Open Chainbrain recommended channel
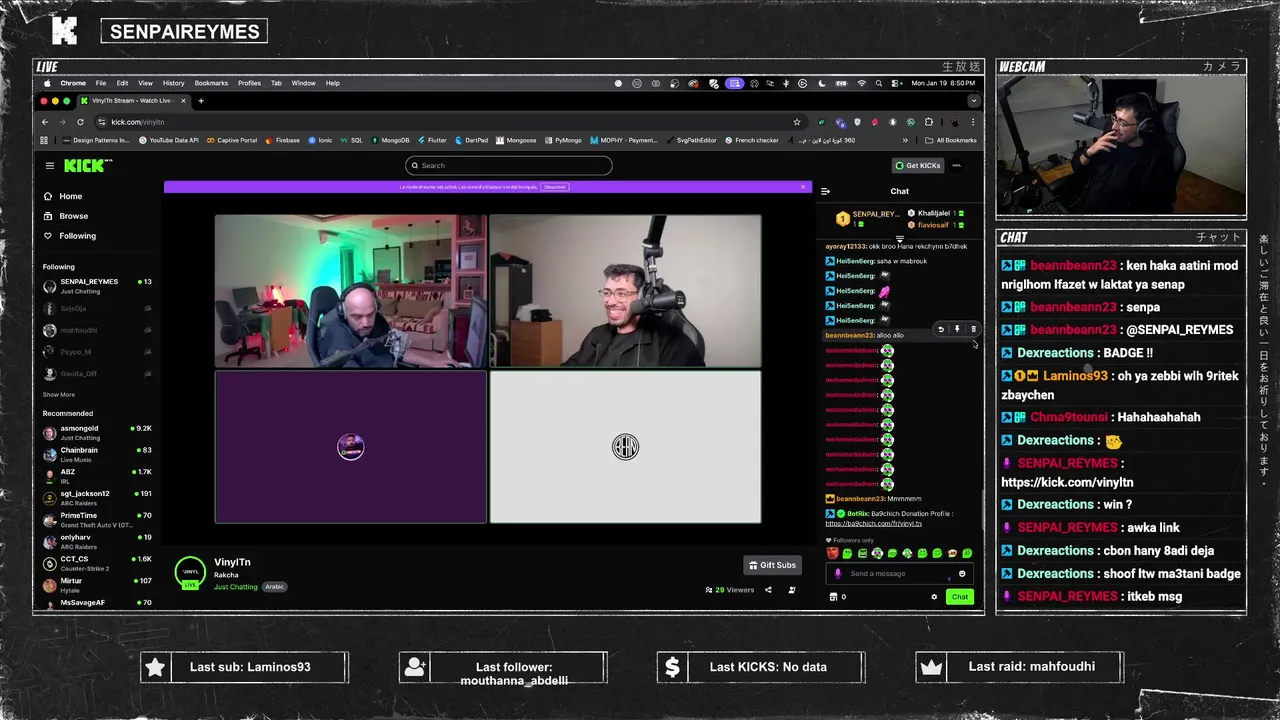The width and height of the screenshot is (1280, 720). tap(97, 455)
